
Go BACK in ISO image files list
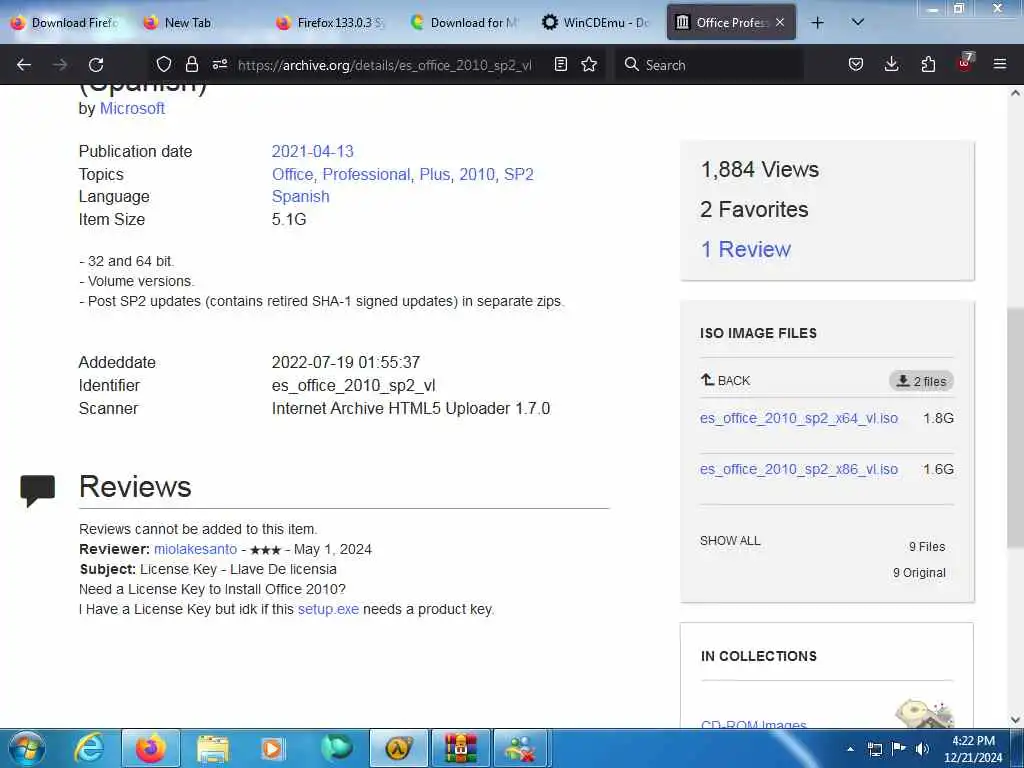tap(726, 380)
